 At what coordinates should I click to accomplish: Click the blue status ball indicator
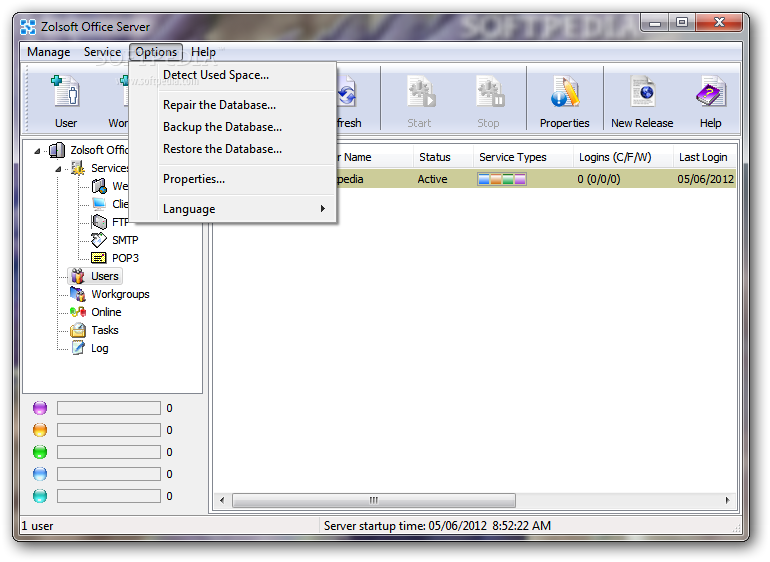coord(40,474)
